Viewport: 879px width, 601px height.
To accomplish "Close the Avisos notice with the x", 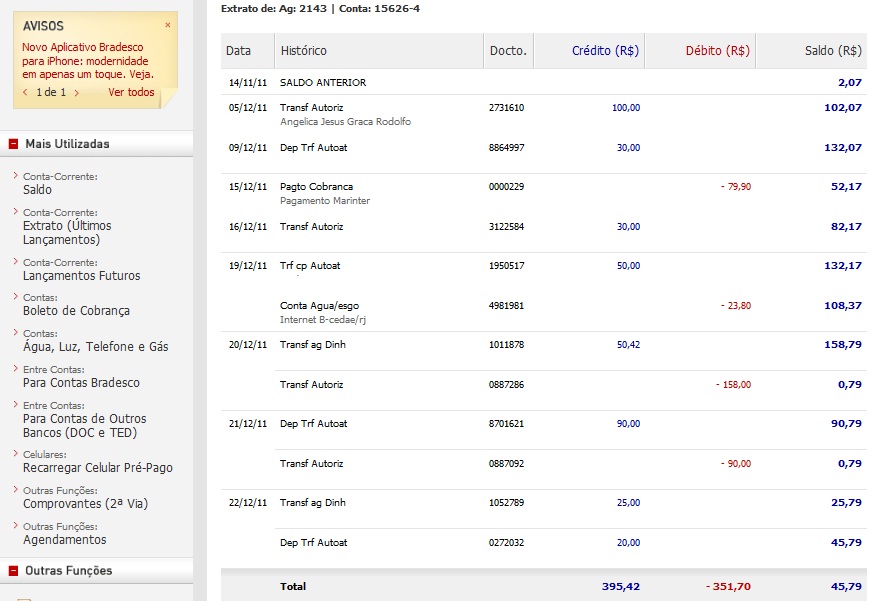I will click(x=168, y=25).
